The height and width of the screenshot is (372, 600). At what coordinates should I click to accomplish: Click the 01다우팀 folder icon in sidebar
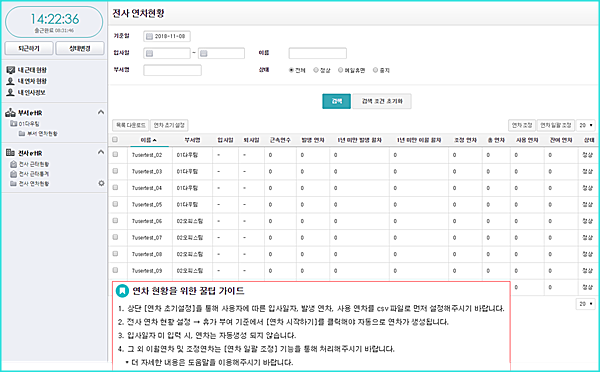tap(13, 124)
